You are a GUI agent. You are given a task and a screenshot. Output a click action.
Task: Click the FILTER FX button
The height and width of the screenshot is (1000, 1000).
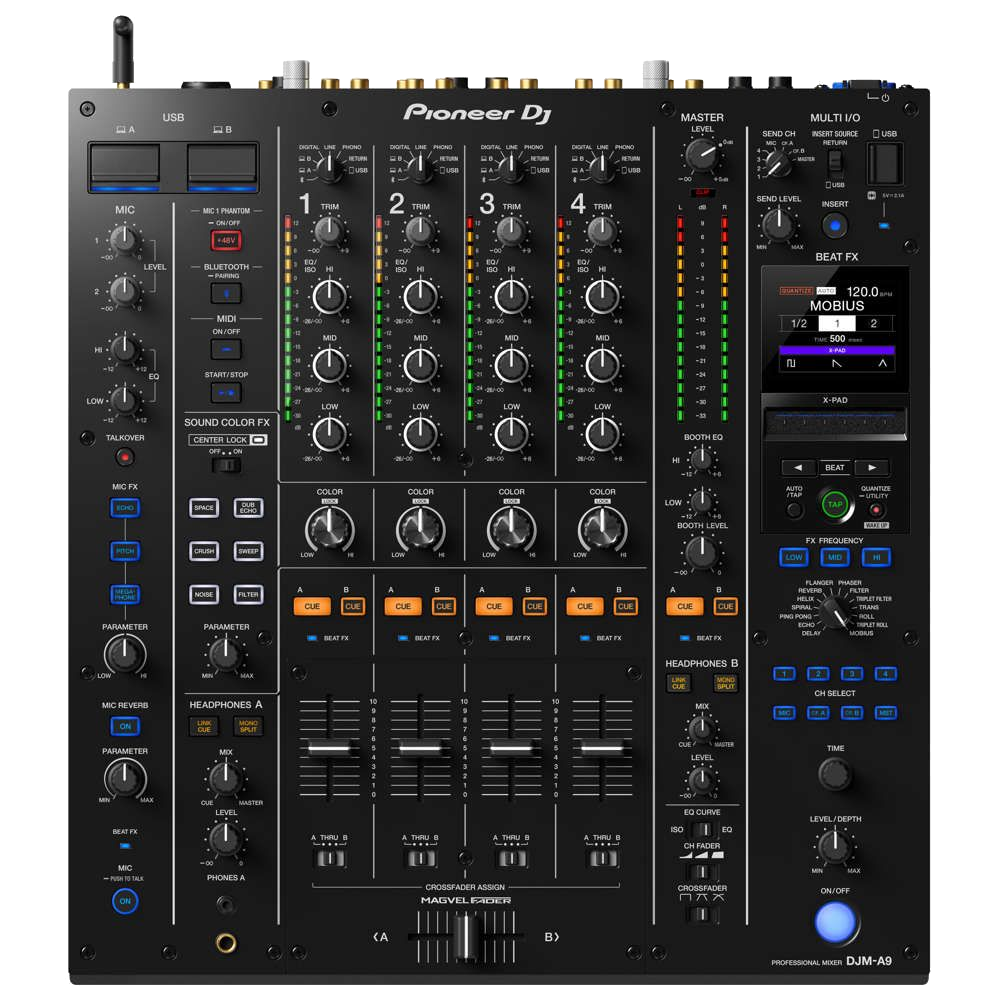click(248, 594)
